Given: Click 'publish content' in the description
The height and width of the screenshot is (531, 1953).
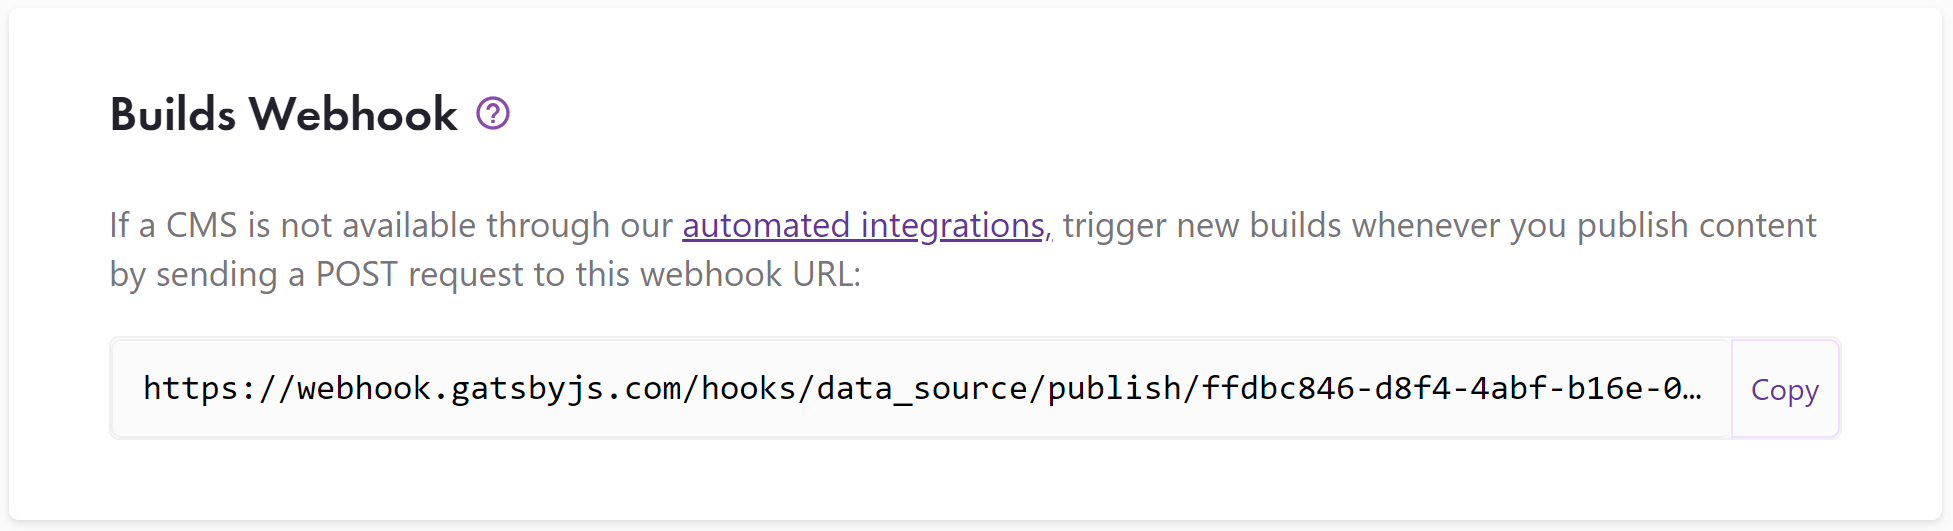Looking at the screenshot, I should point(1696,226).
